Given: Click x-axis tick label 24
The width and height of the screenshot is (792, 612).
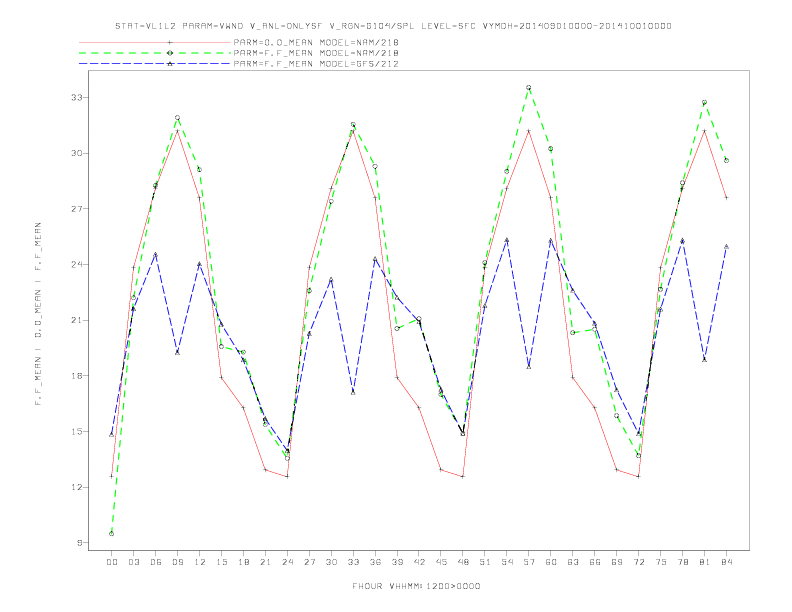Looking at the screenshot, I should [287, 562].
